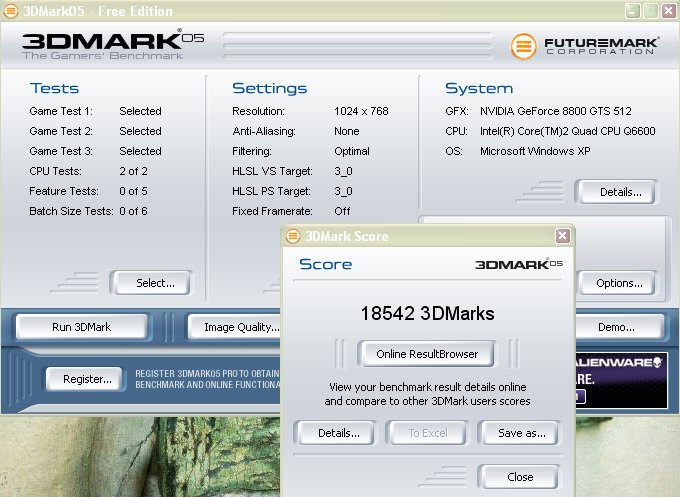Screen dimensions: 680x497
Task: Start the benchmark with Run 3DMark
Action: click(x=82, y=327)
